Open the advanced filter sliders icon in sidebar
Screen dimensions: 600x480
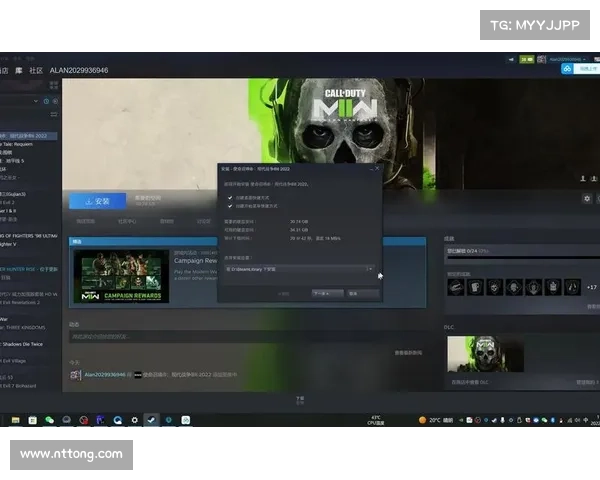click(54, 114)
